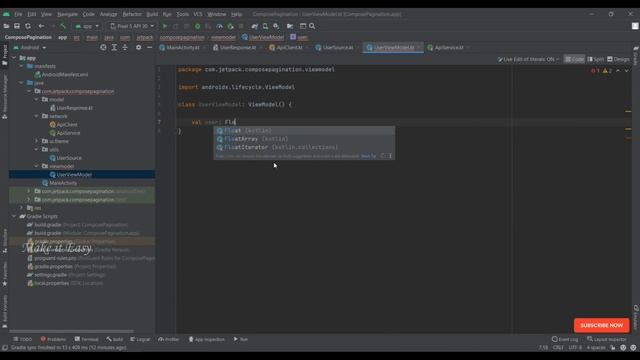Open the SDK Manager icon
640x360 pixels.
(x=276, y=26)
